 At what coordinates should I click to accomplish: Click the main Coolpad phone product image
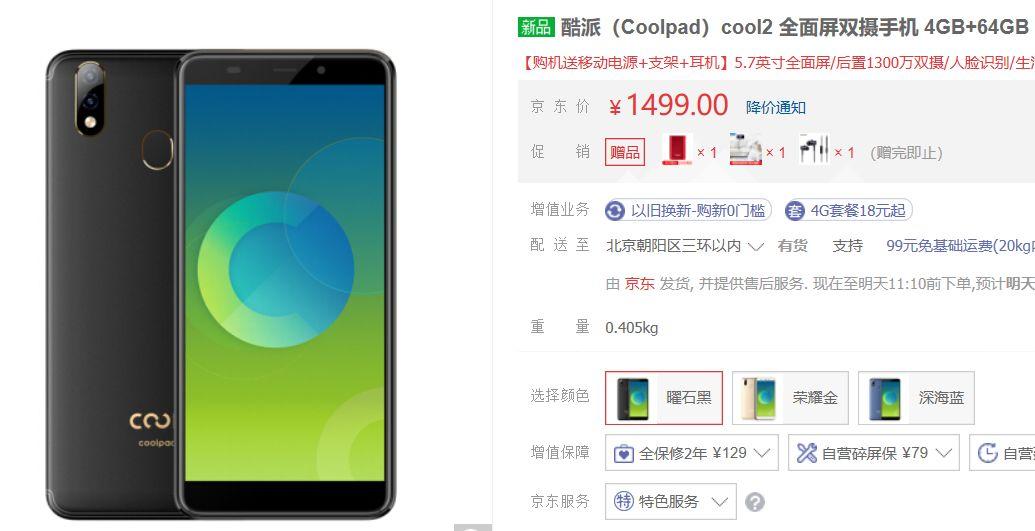(221, 284)
